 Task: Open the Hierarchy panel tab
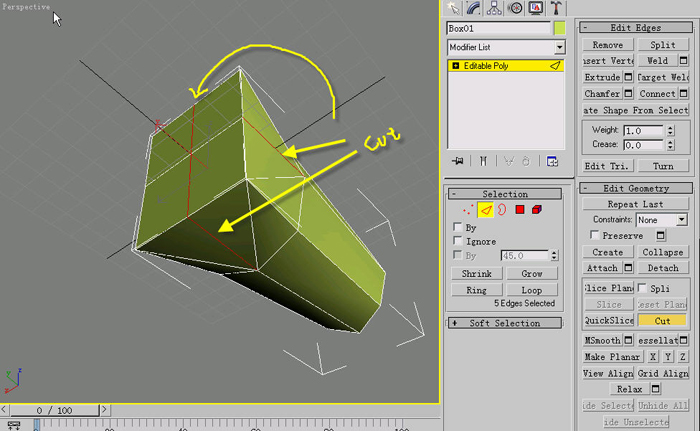coord(494,8)
